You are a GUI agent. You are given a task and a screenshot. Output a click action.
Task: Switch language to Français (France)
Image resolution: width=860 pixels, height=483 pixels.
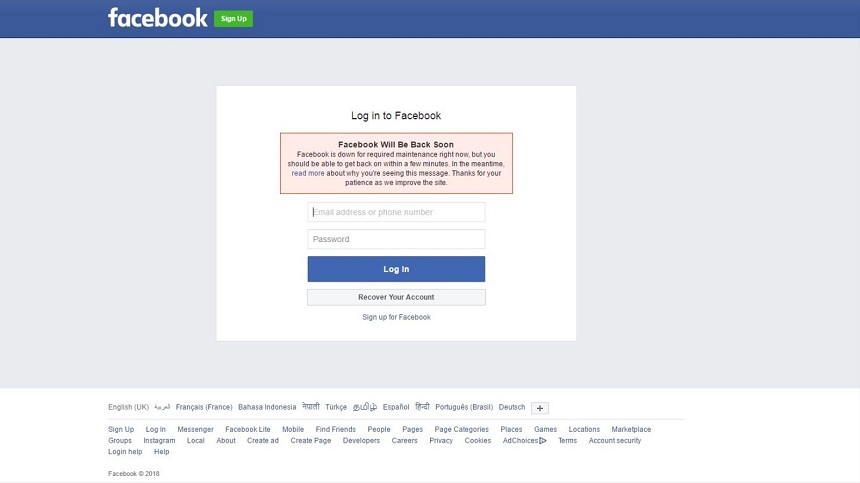point(204,407)
